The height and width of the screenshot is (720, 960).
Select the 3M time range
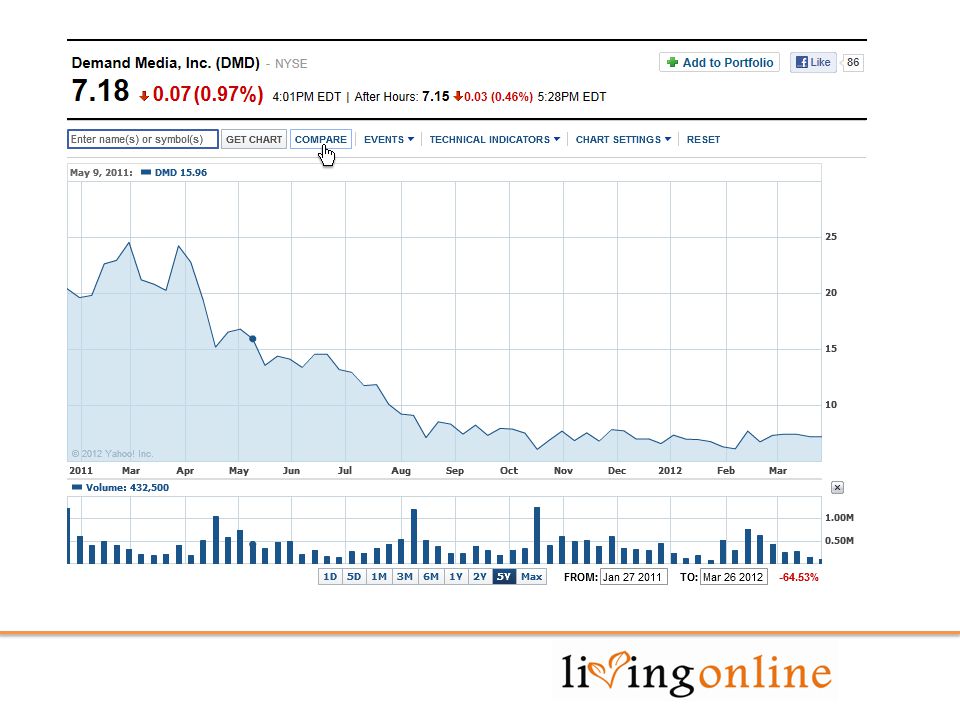405,577
